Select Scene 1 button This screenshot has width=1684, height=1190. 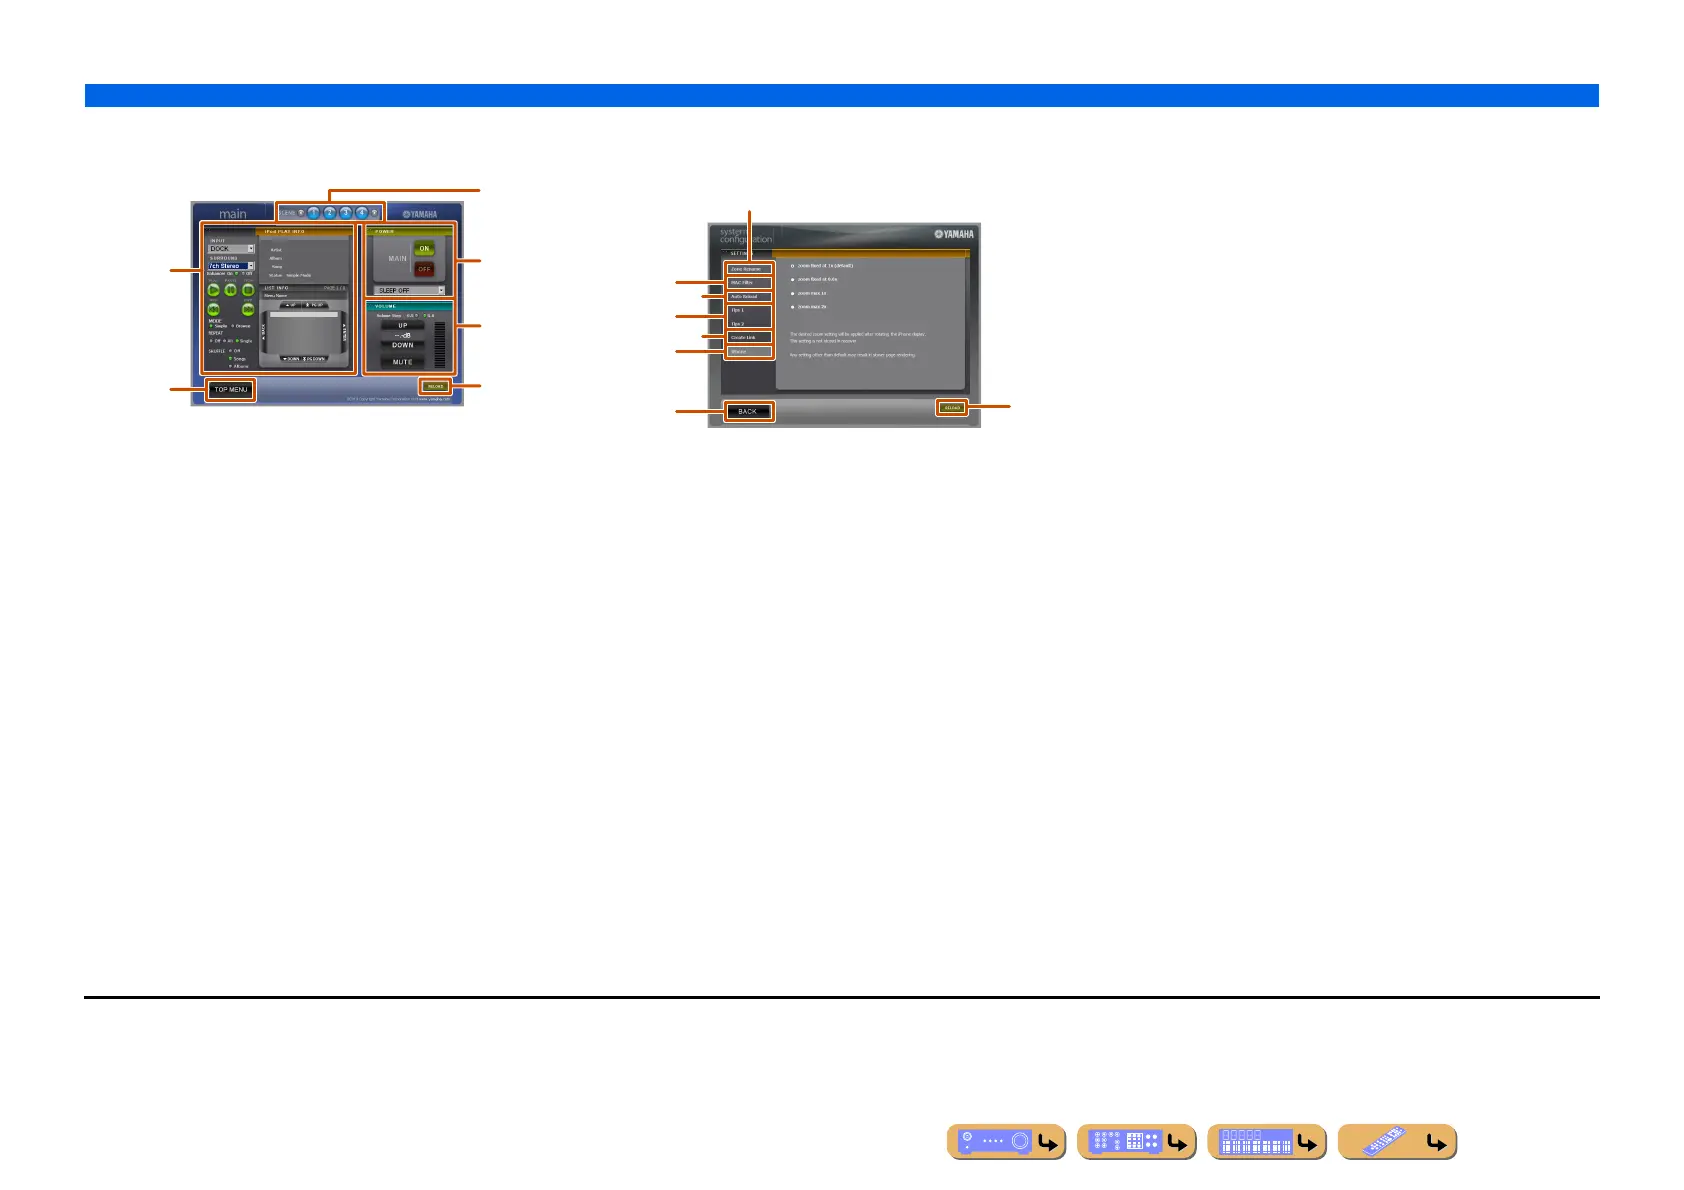tap(313, 213)
